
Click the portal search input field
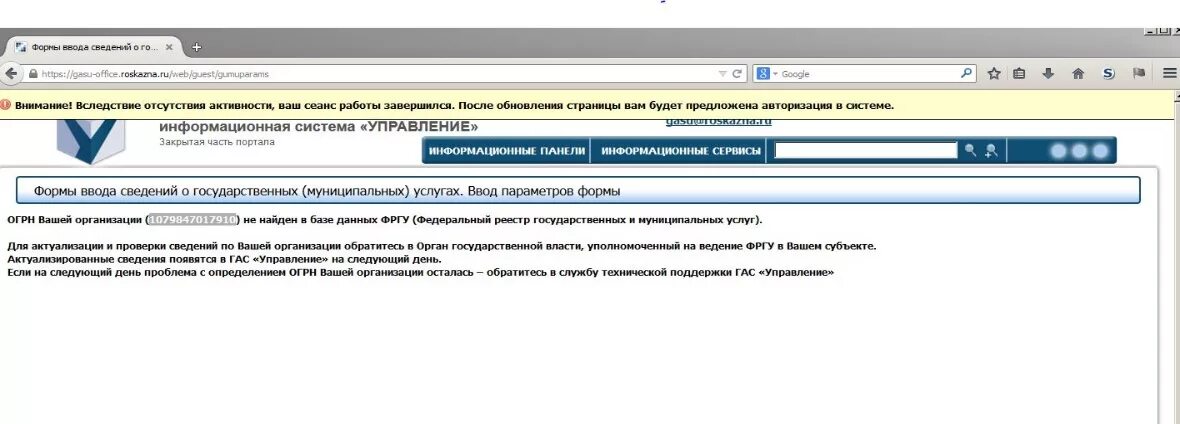(x=866, y=151)
